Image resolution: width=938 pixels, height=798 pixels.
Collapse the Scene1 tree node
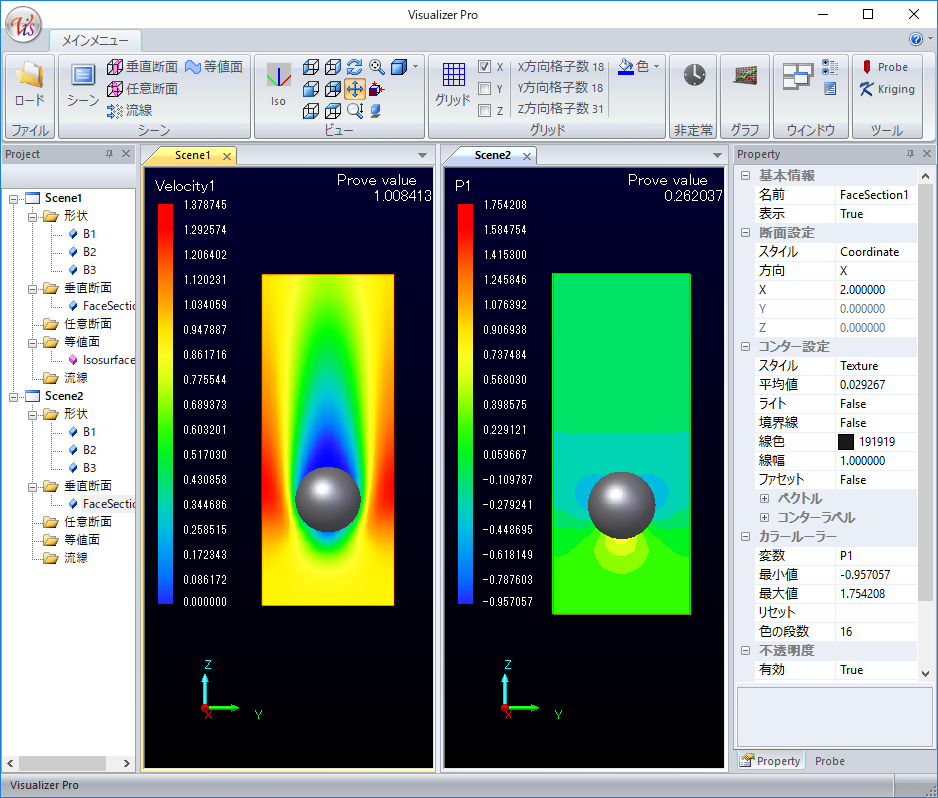click(x=13, y=198)
